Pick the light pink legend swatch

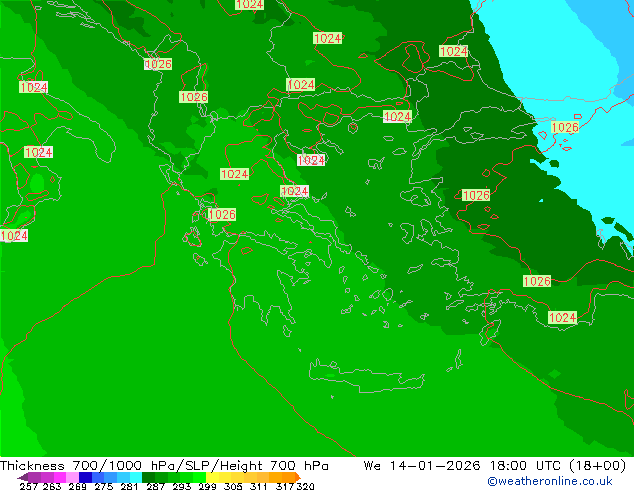72,477
